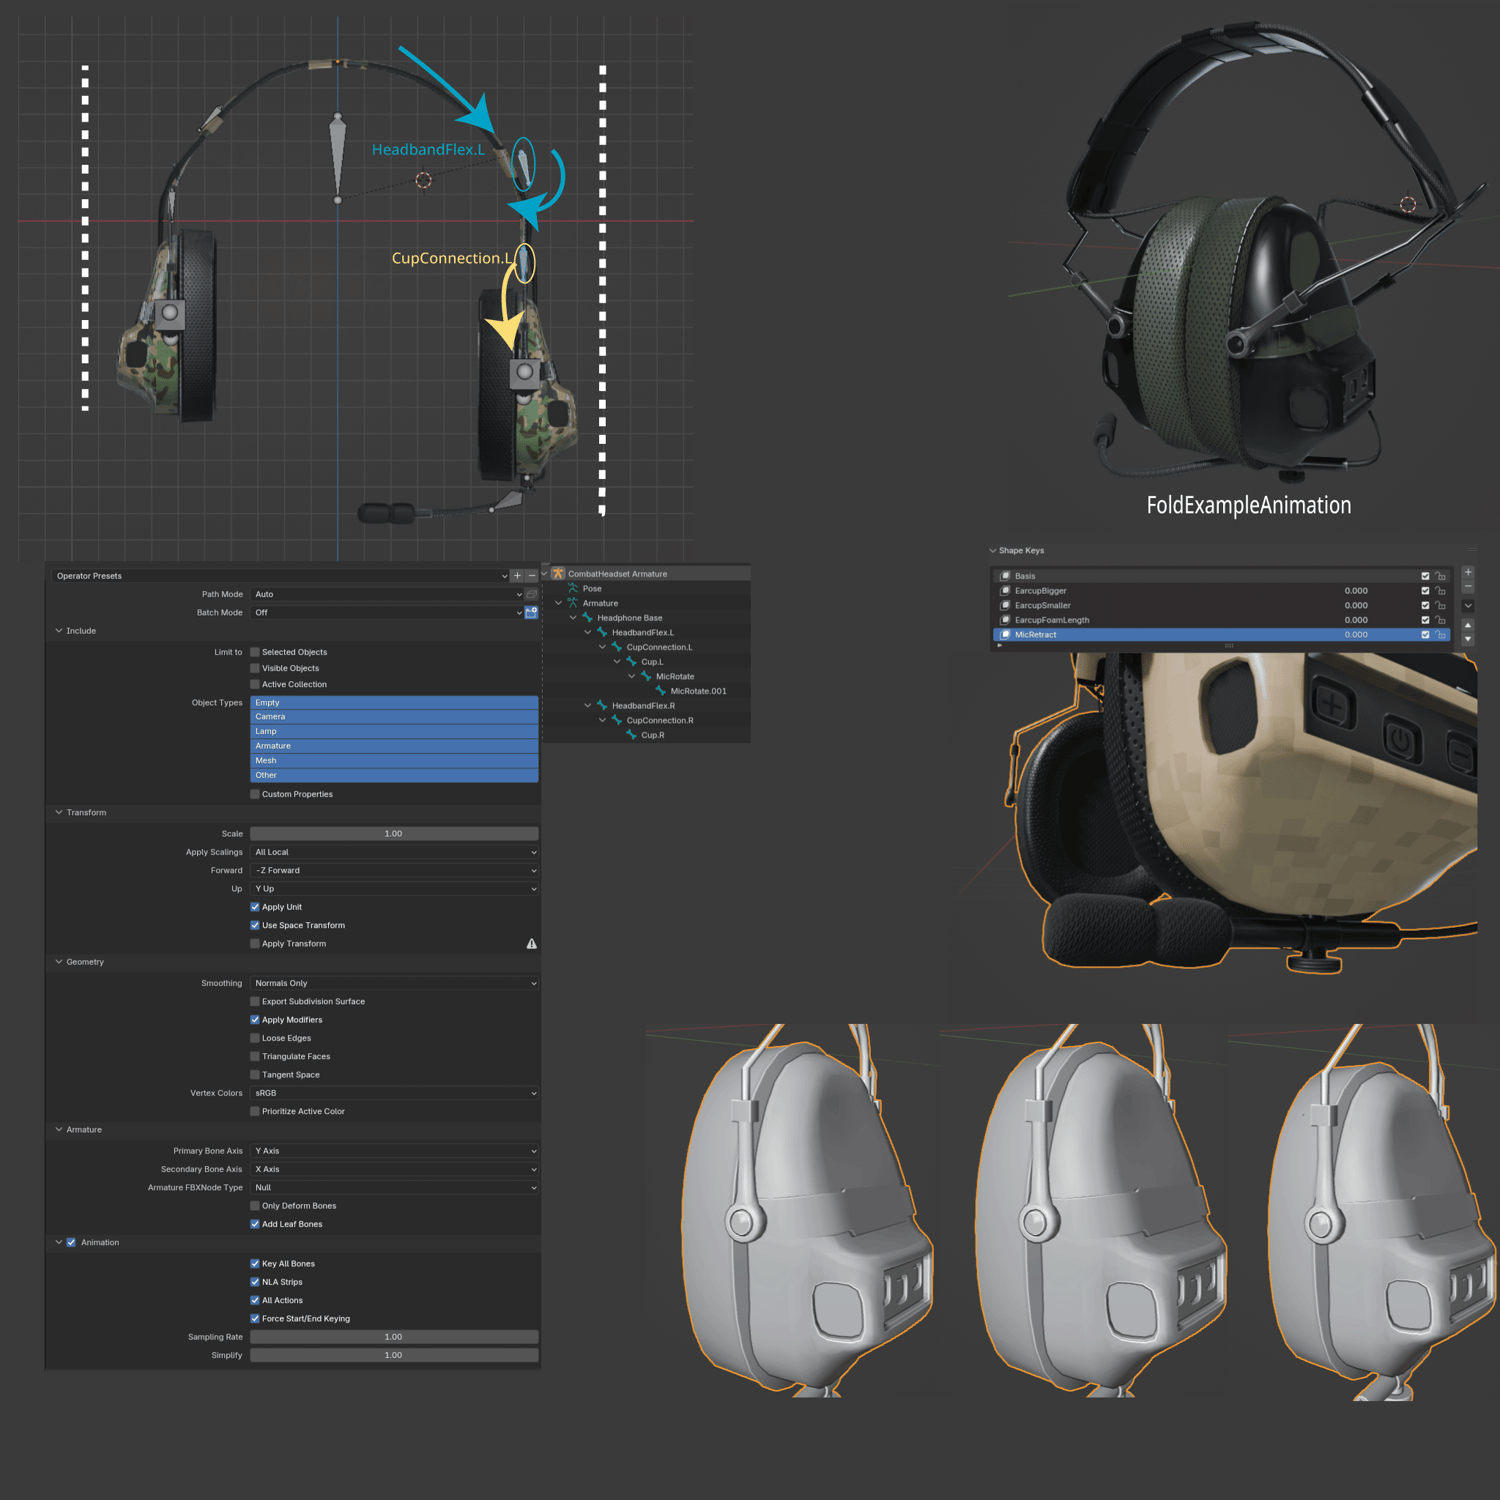Remove the selected shape key with minus button
Image resolution: width=1500 pixels, height=1500 pixels.
[1468, 587]
